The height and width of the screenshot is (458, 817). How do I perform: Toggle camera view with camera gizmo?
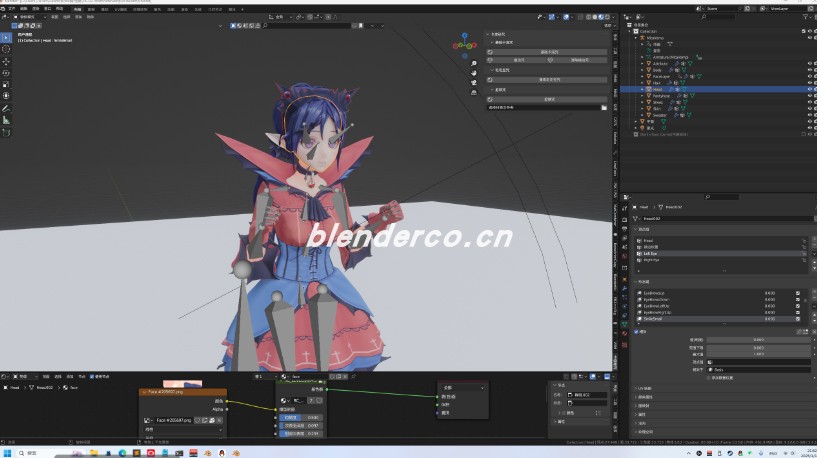click(x=474, y=82)
